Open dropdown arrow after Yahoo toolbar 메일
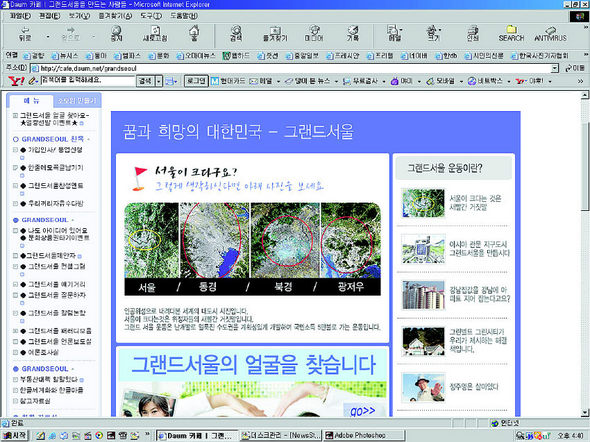The height and width of the screenshot is (442, 590). point(278,81)
